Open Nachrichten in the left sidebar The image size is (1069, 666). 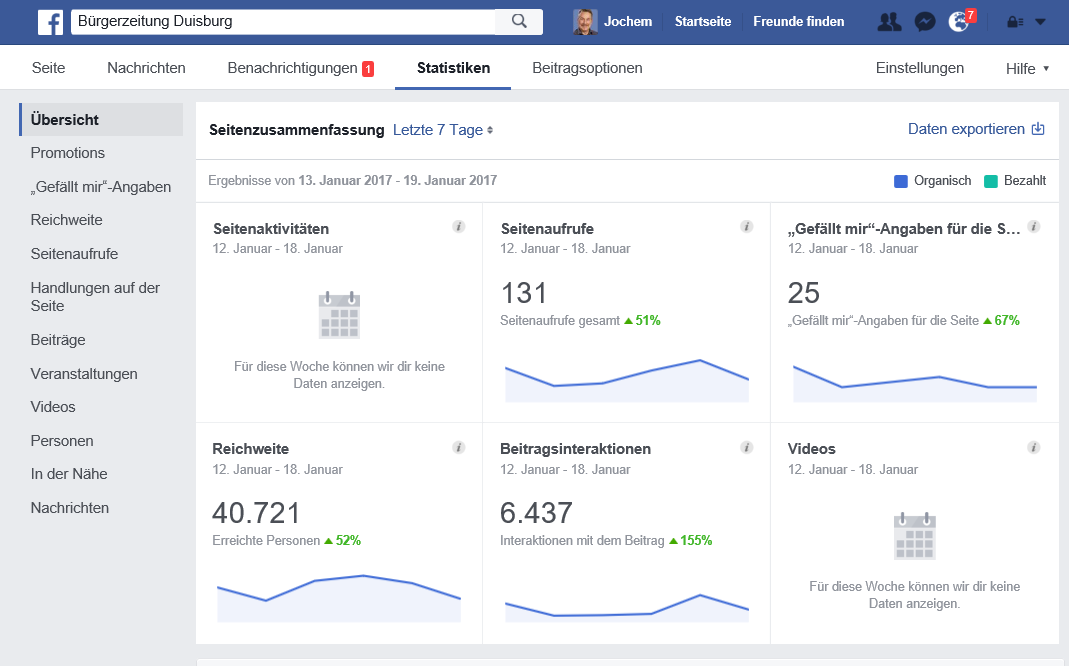coord(70,508)
